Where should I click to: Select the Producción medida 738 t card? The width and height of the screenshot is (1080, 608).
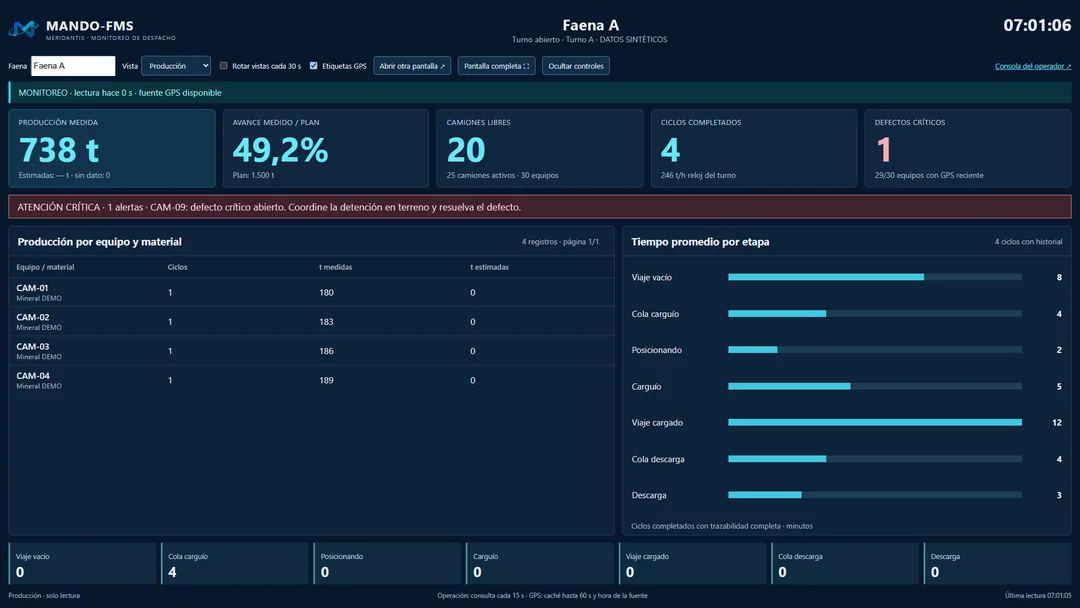[x=112, y=148]
